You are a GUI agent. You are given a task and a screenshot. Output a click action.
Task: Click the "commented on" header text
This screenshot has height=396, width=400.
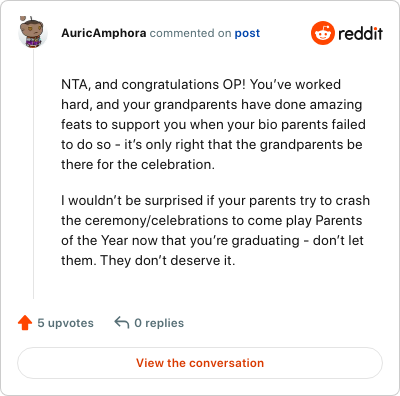click(x=190, y=33)
